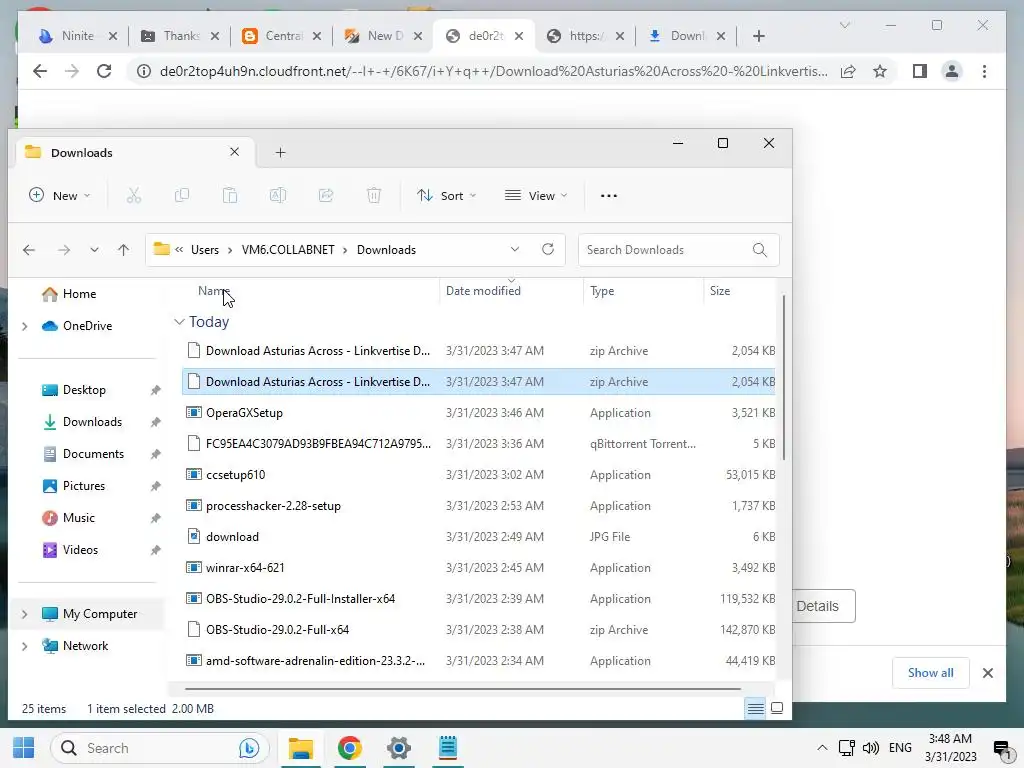Open the New dropdown in Explorer
This screenshot has height=768, width=1024.
[59, 195]
